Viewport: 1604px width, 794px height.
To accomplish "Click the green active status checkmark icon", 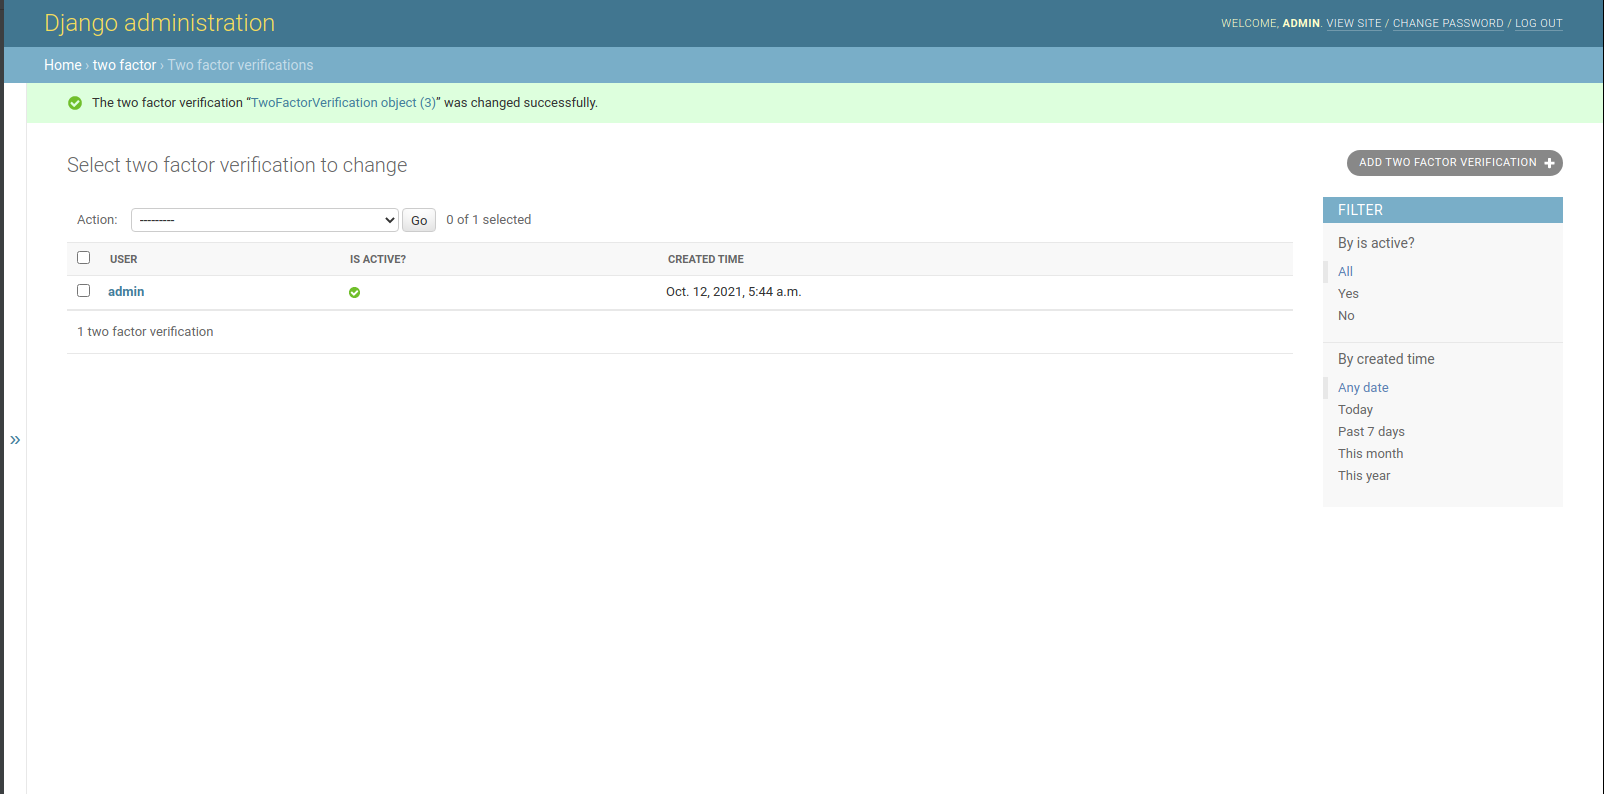I will (354, 293).
